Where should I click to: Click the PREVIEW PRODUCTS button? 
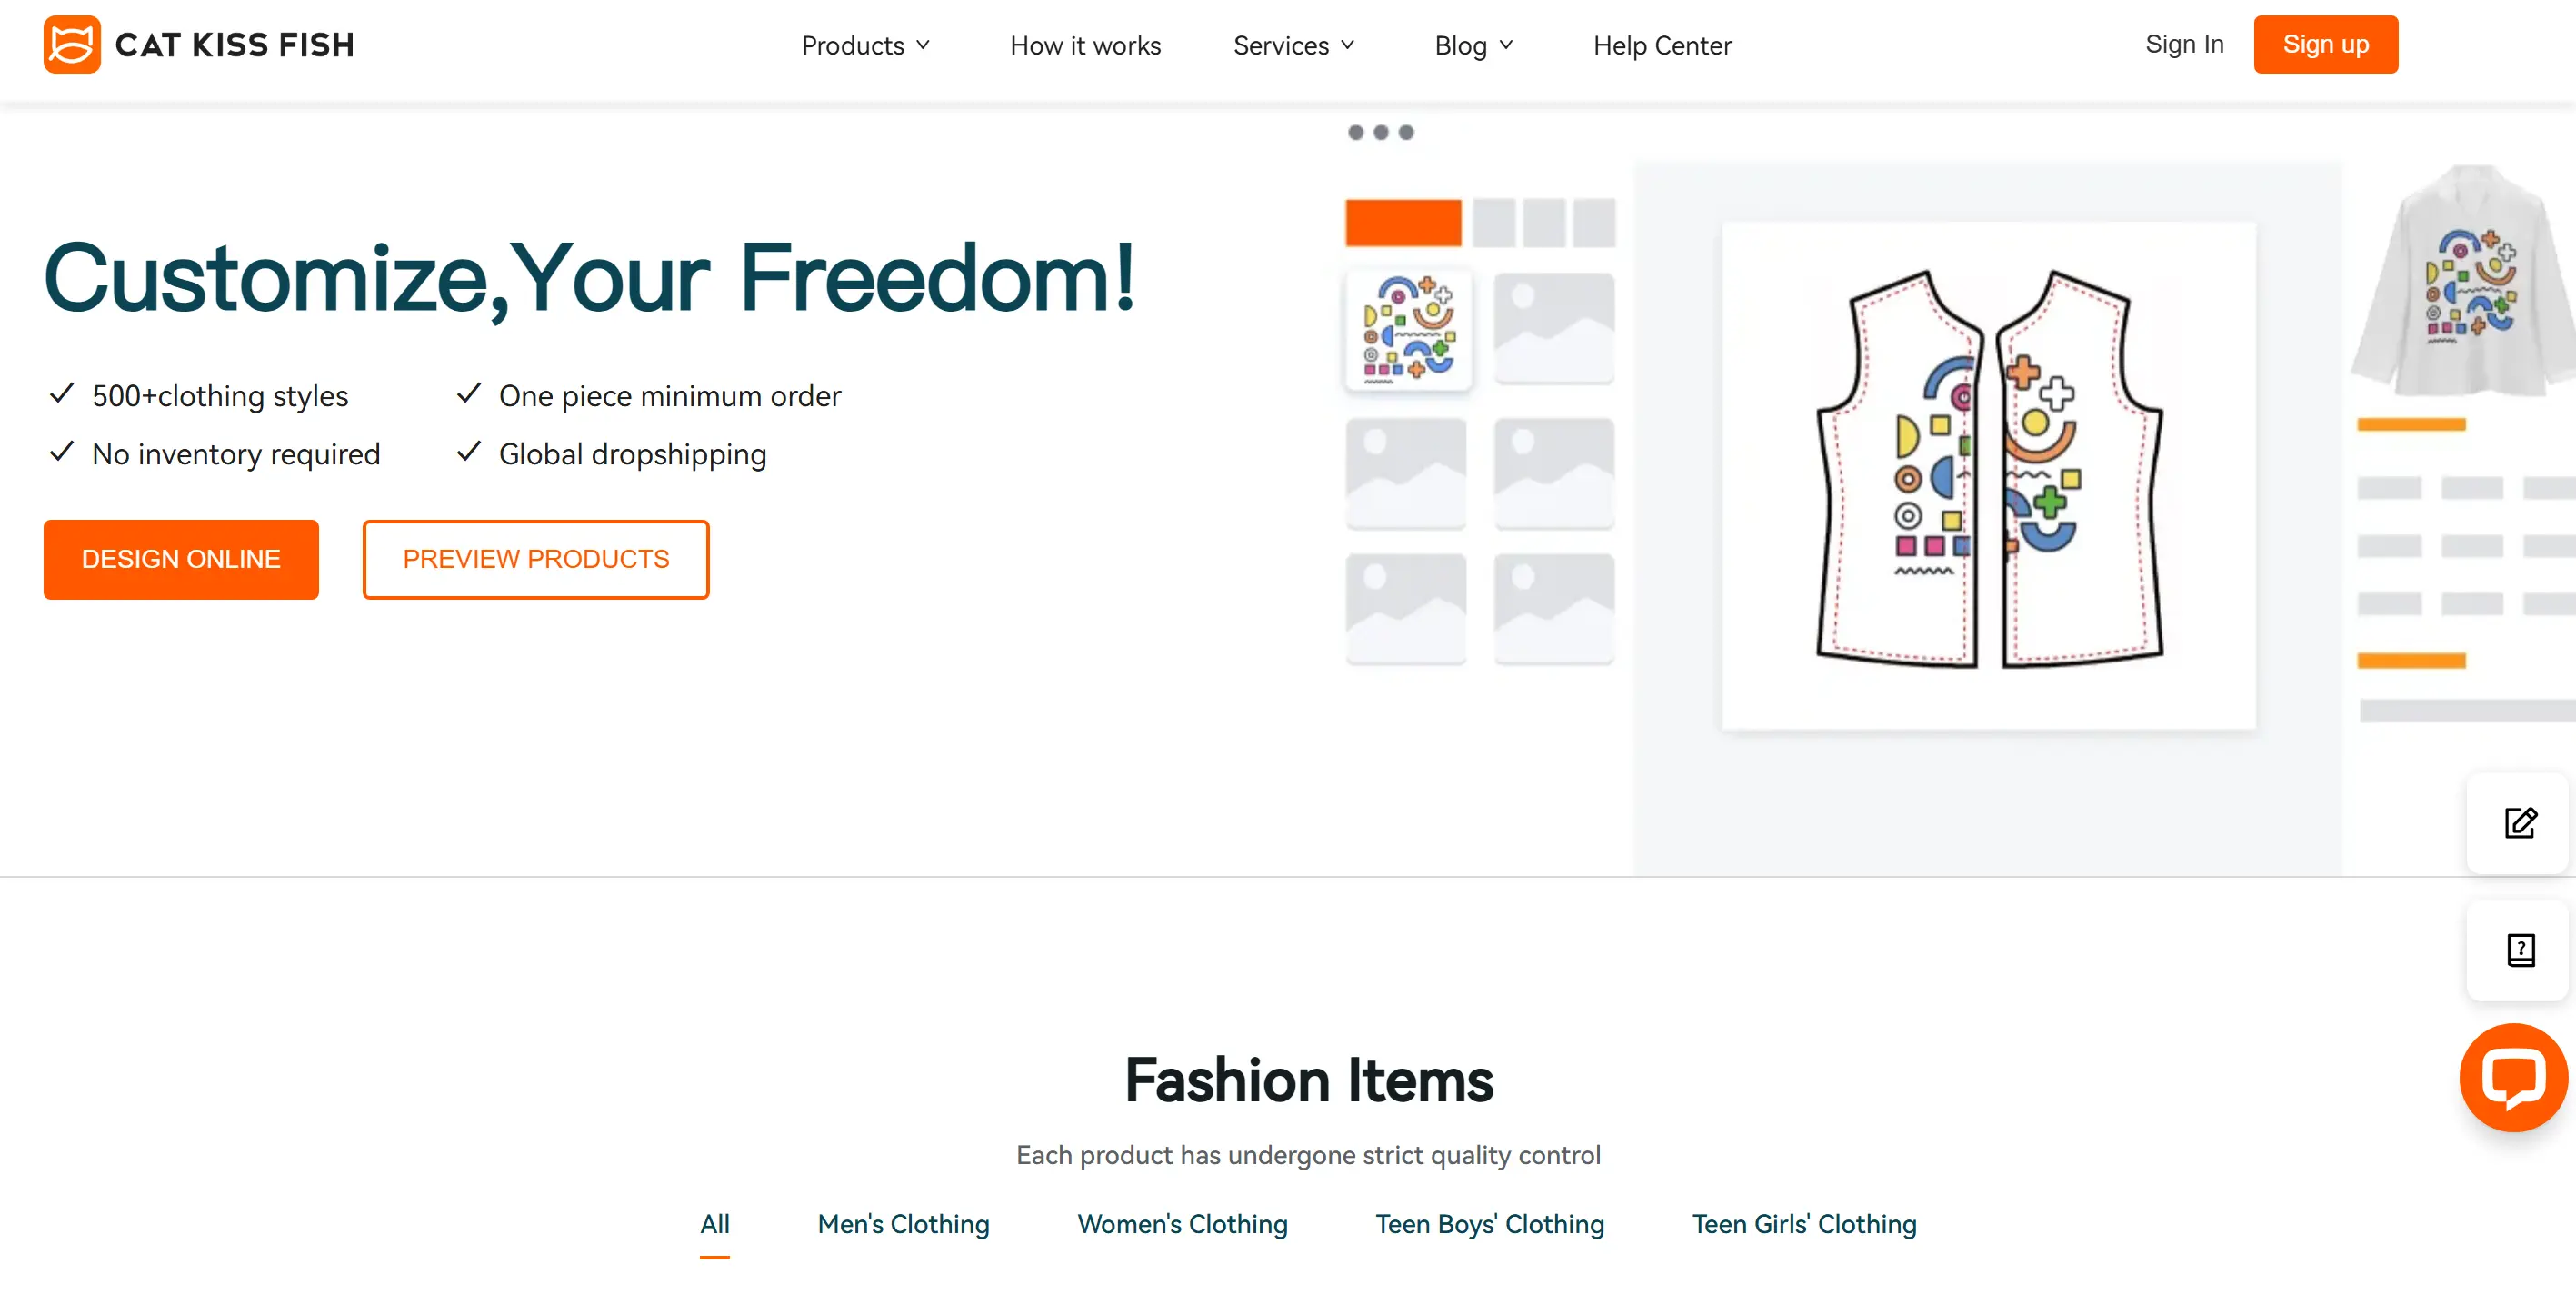[535, 559]
